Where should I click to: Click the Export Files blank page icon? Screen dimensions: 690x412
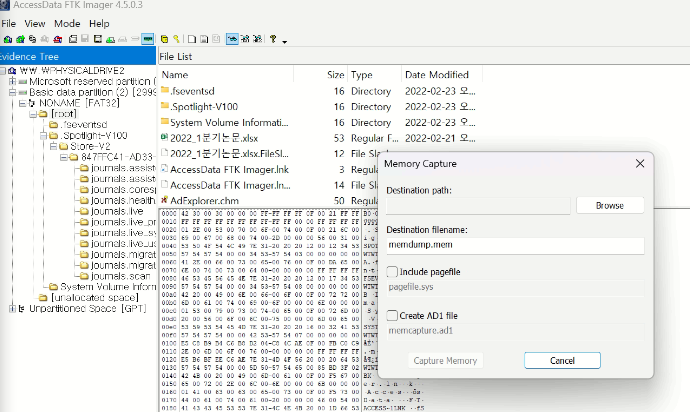[x=192, y=39]
